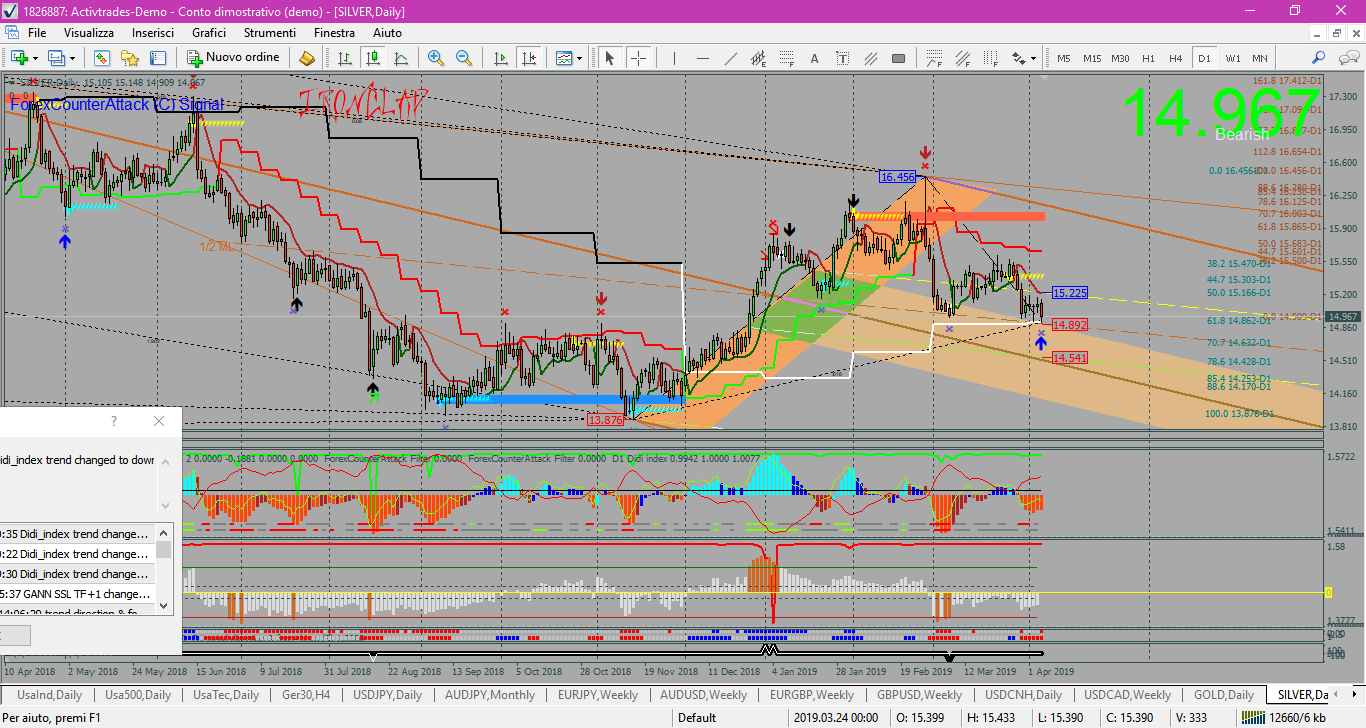Expand the New Chart dropdown arrow
This screenshot has width=1366, height=728.
[x=36, y=58]
